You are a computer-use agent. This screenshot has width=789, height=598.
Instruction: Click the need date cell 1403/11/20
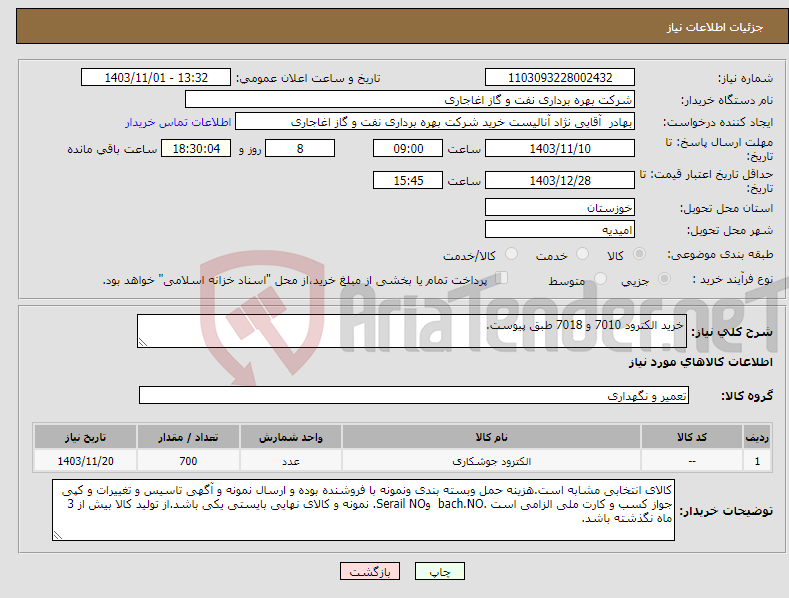[x=85, y=461]
